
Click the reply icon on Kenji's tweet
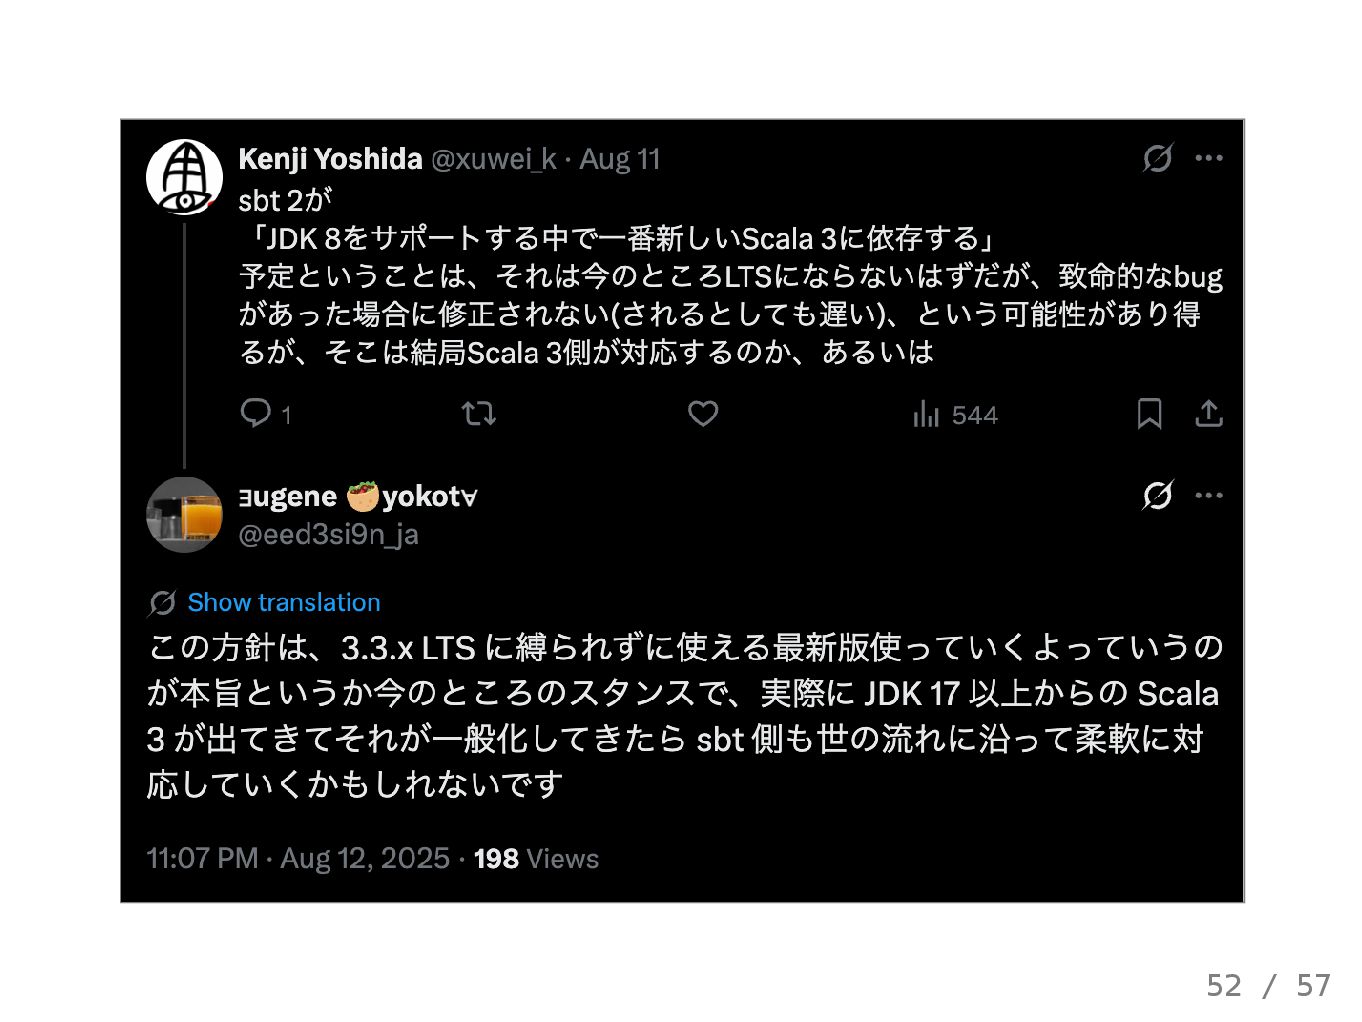pos(256,413)
